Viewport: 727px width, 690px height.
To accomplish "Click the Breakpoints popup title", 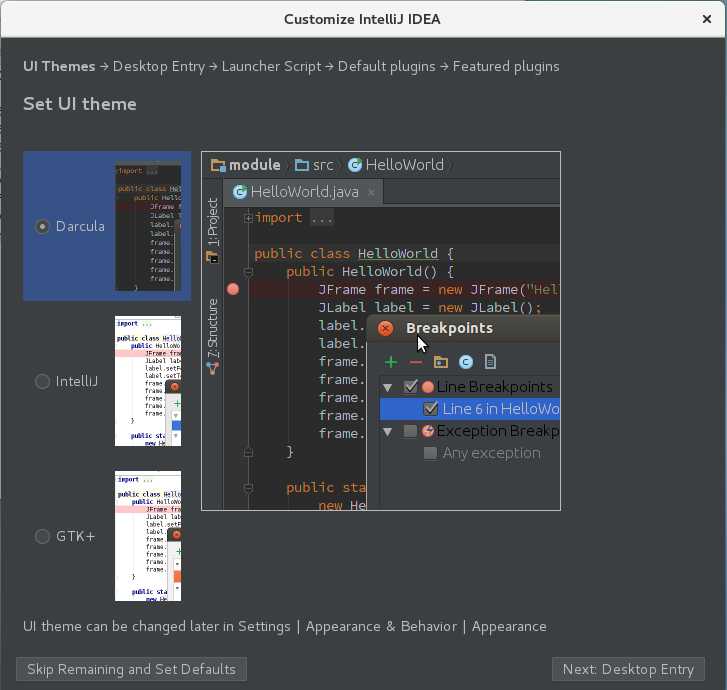I will click(x=449, y=328).
